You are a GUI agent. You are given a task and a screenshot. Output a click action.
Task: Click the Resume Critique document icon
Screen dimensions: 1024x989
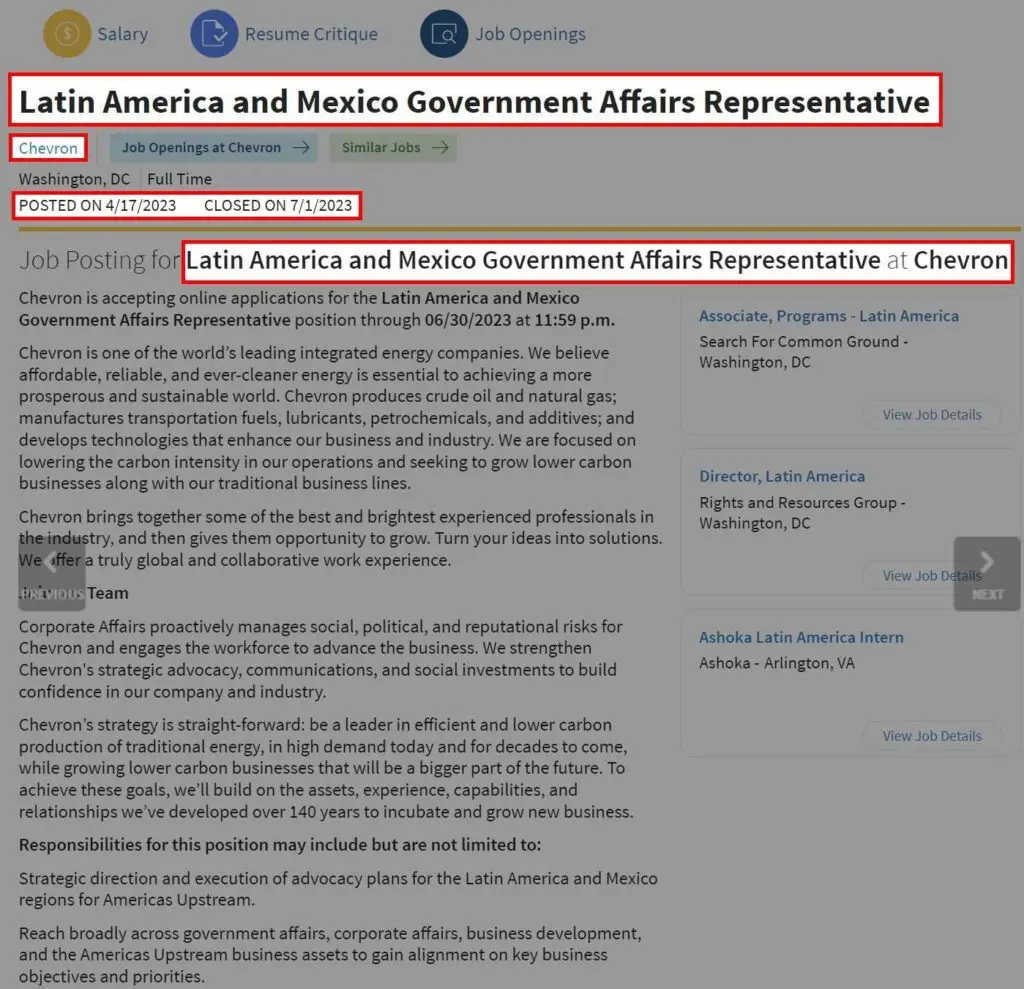pyautogui.click(x=214, y=34)
